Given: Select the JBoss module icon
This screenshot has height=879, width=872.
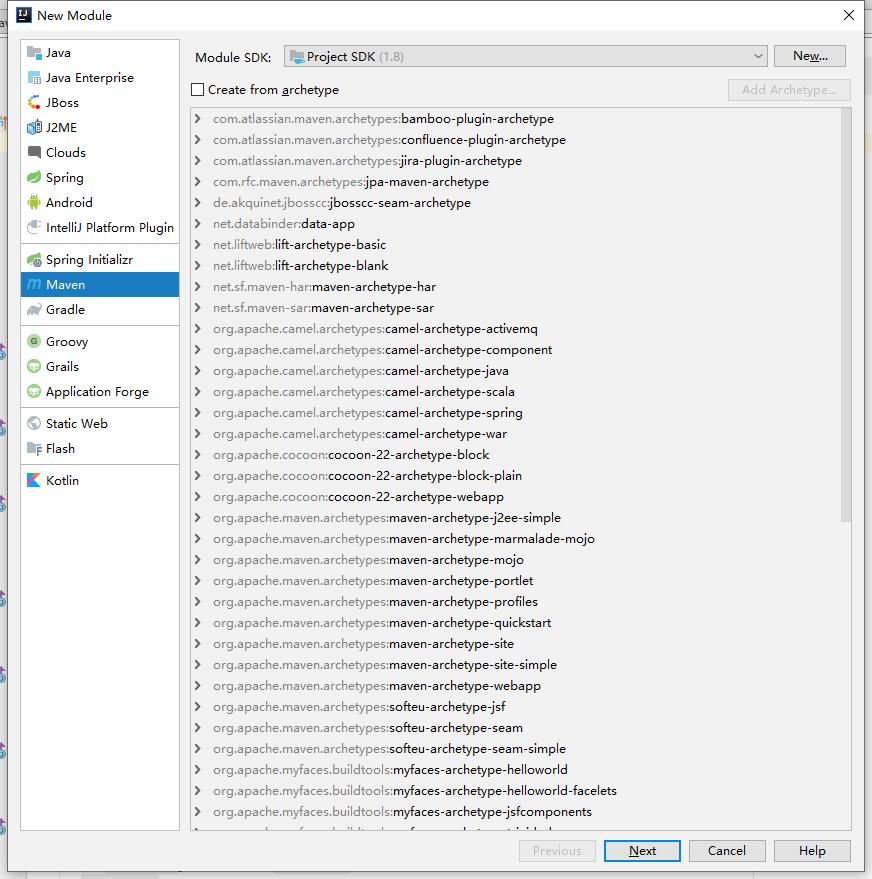Looking at the screenshot, I should pos(35,103).
